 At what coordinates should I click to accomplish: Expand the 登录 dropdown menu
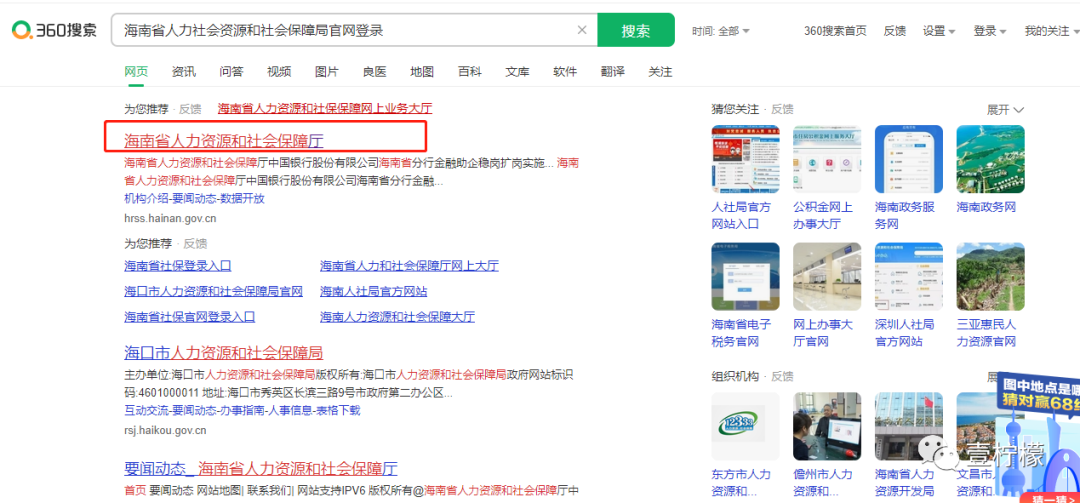[990, 31]
